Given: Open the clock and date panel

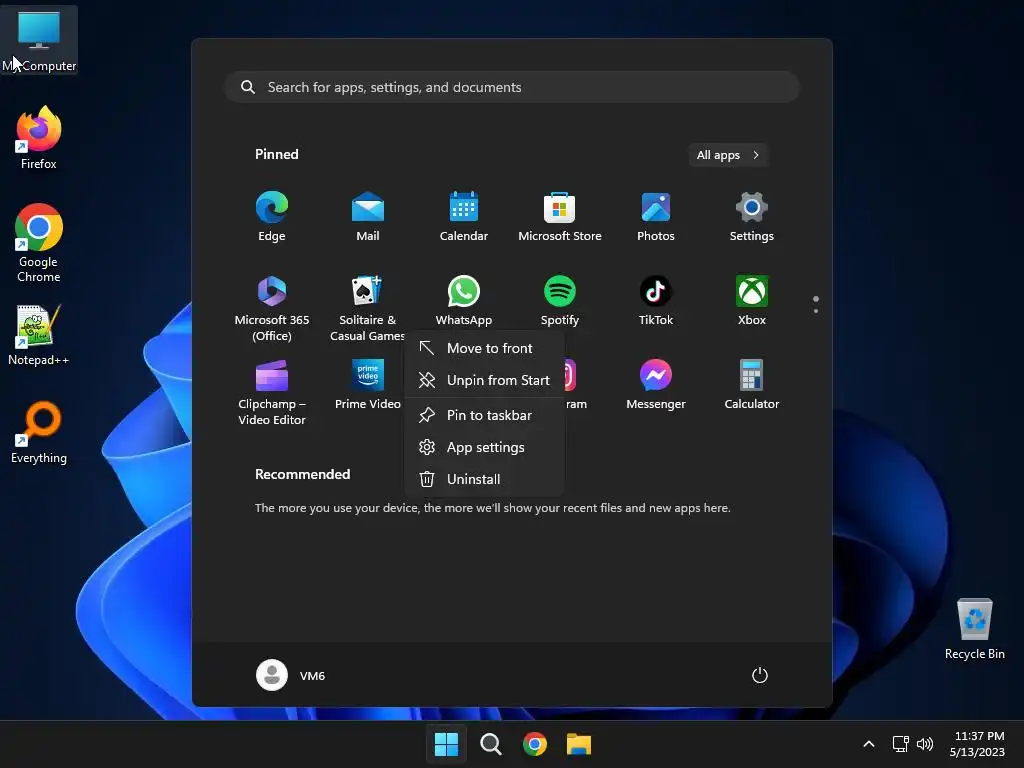Looking at the screenshot, I should pyautogui.click(x=978, y=744).
